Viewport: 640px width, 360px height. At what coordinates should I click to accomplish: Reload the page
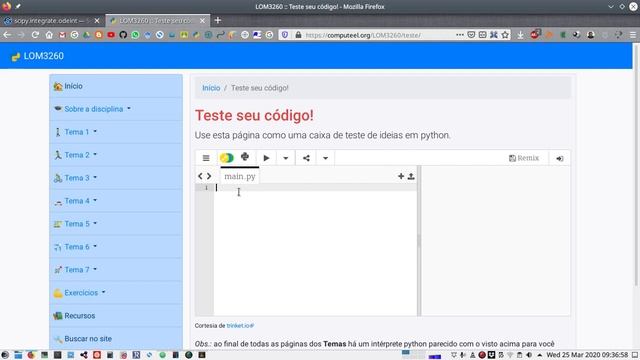pyautogui.click(x=35, y=35)
